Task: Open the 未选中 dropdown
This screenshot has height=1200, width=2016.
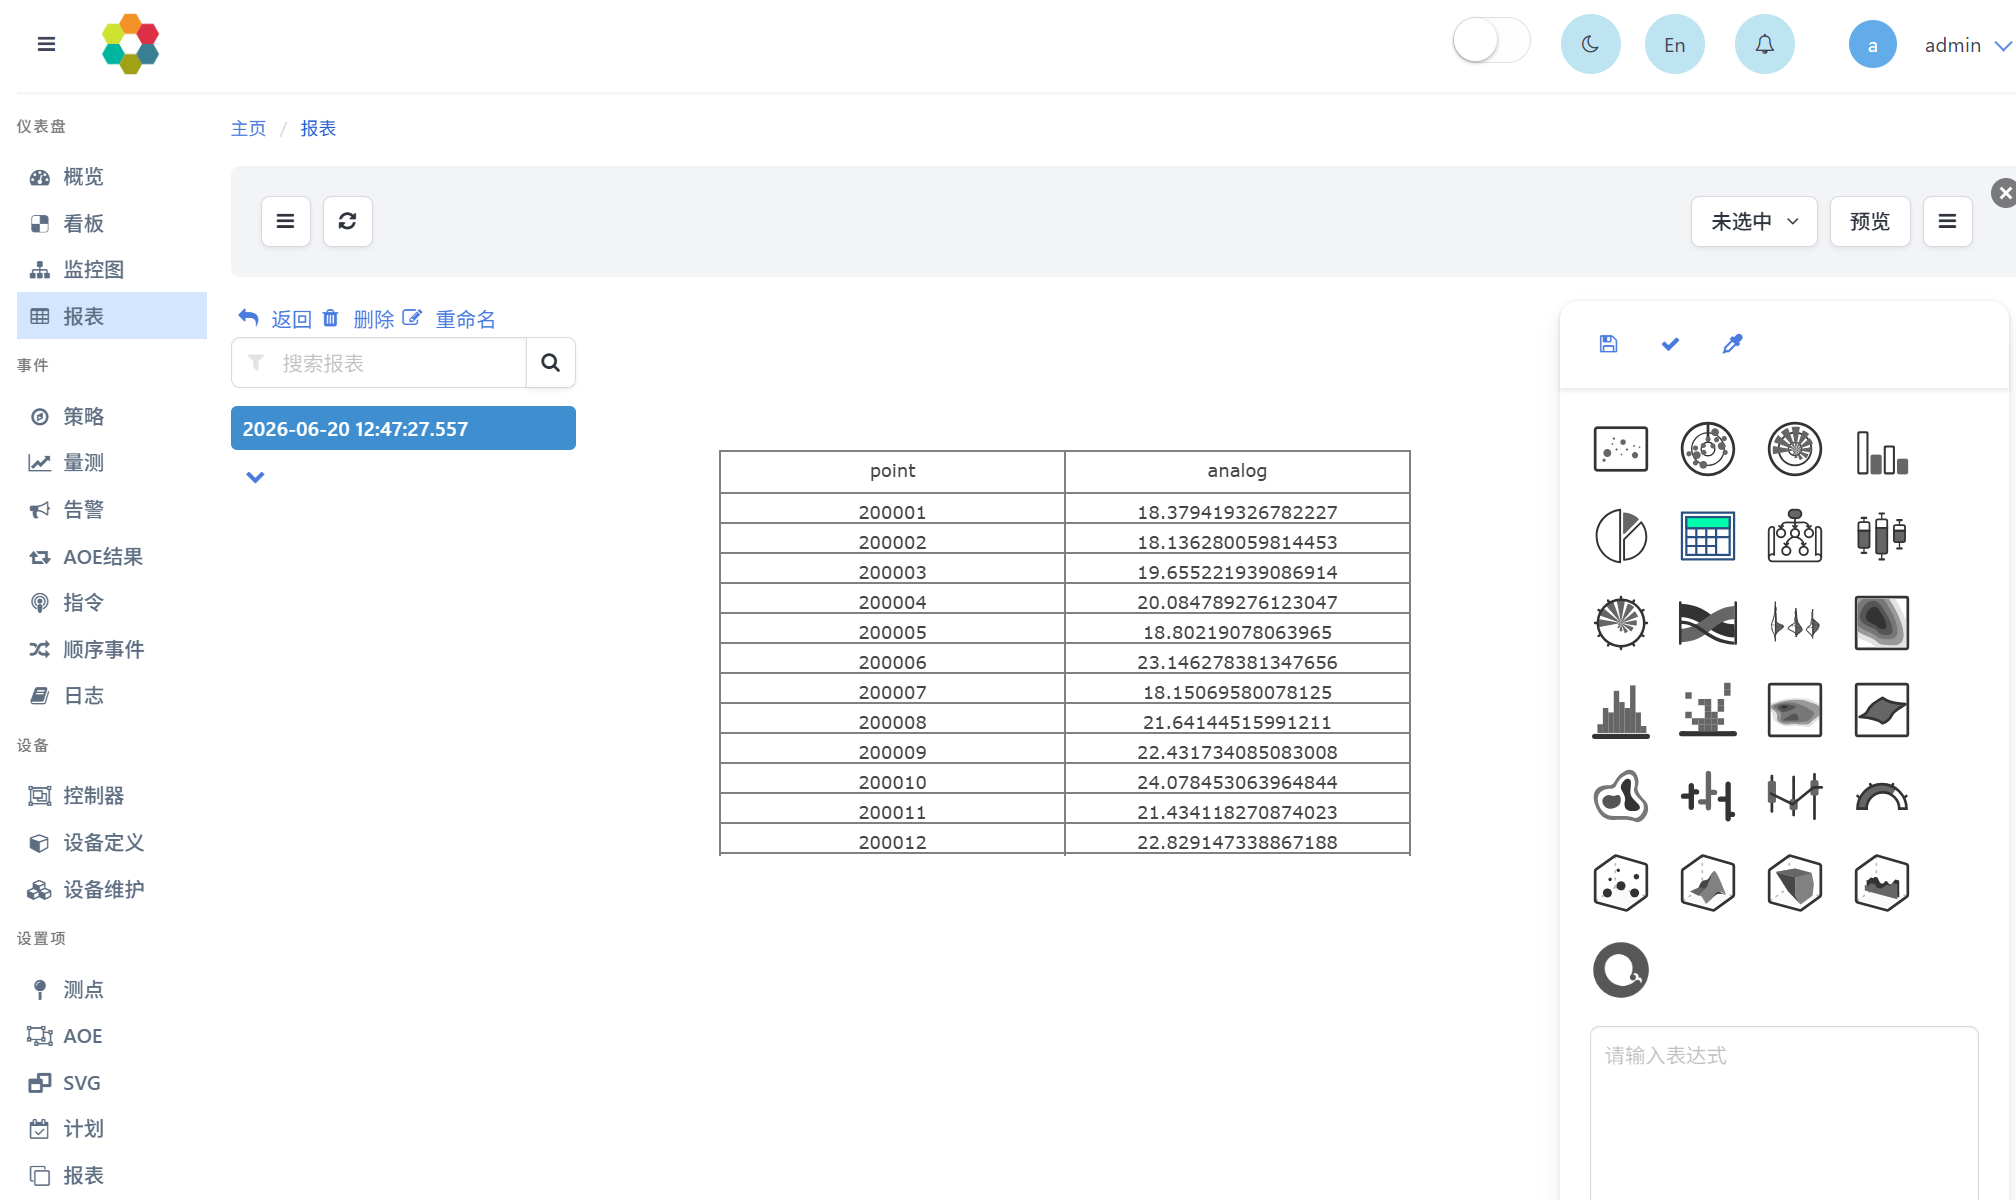Action: pos(1754,221)
